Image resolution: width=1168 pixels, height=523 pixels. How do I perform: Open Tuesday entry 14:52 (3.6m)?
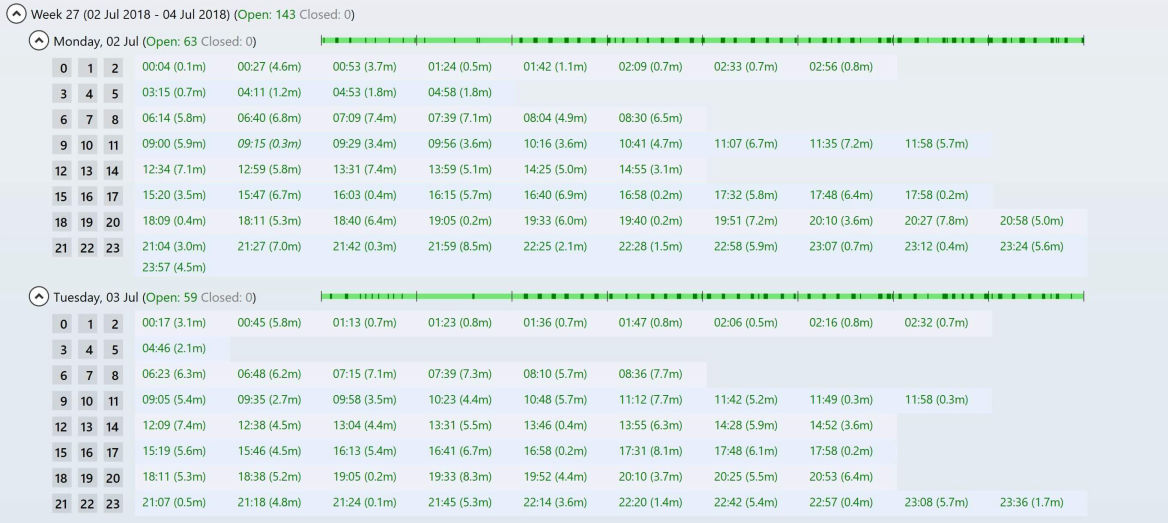coord(841,426)
